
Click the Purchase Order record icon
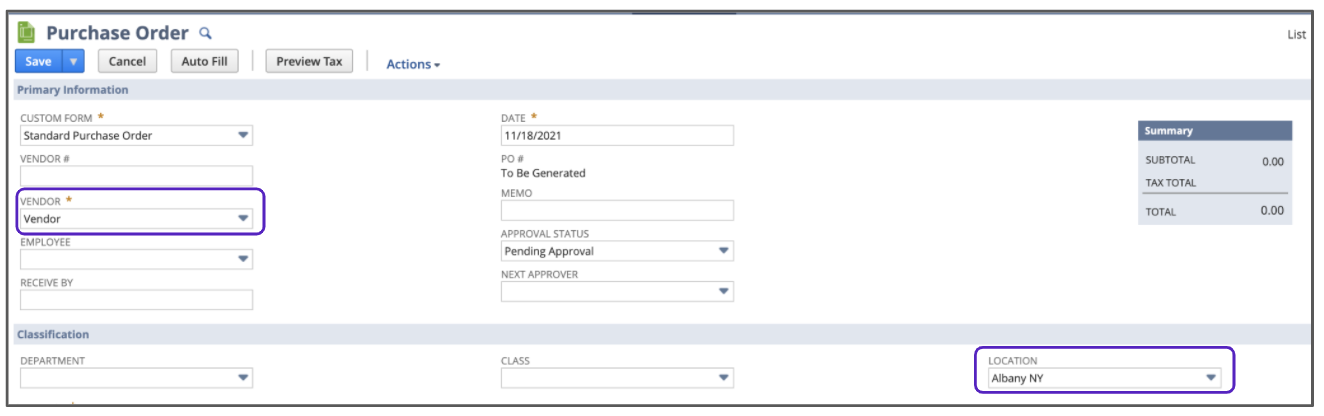click(27, 33)
